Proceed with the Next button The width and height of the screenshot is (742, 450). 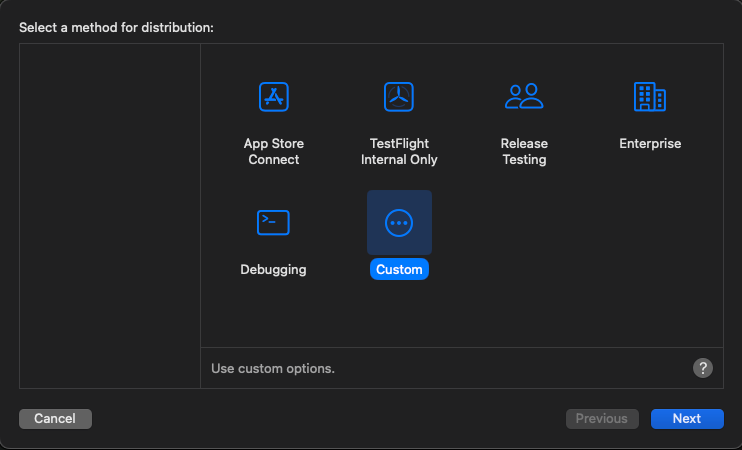pos(687,419)
